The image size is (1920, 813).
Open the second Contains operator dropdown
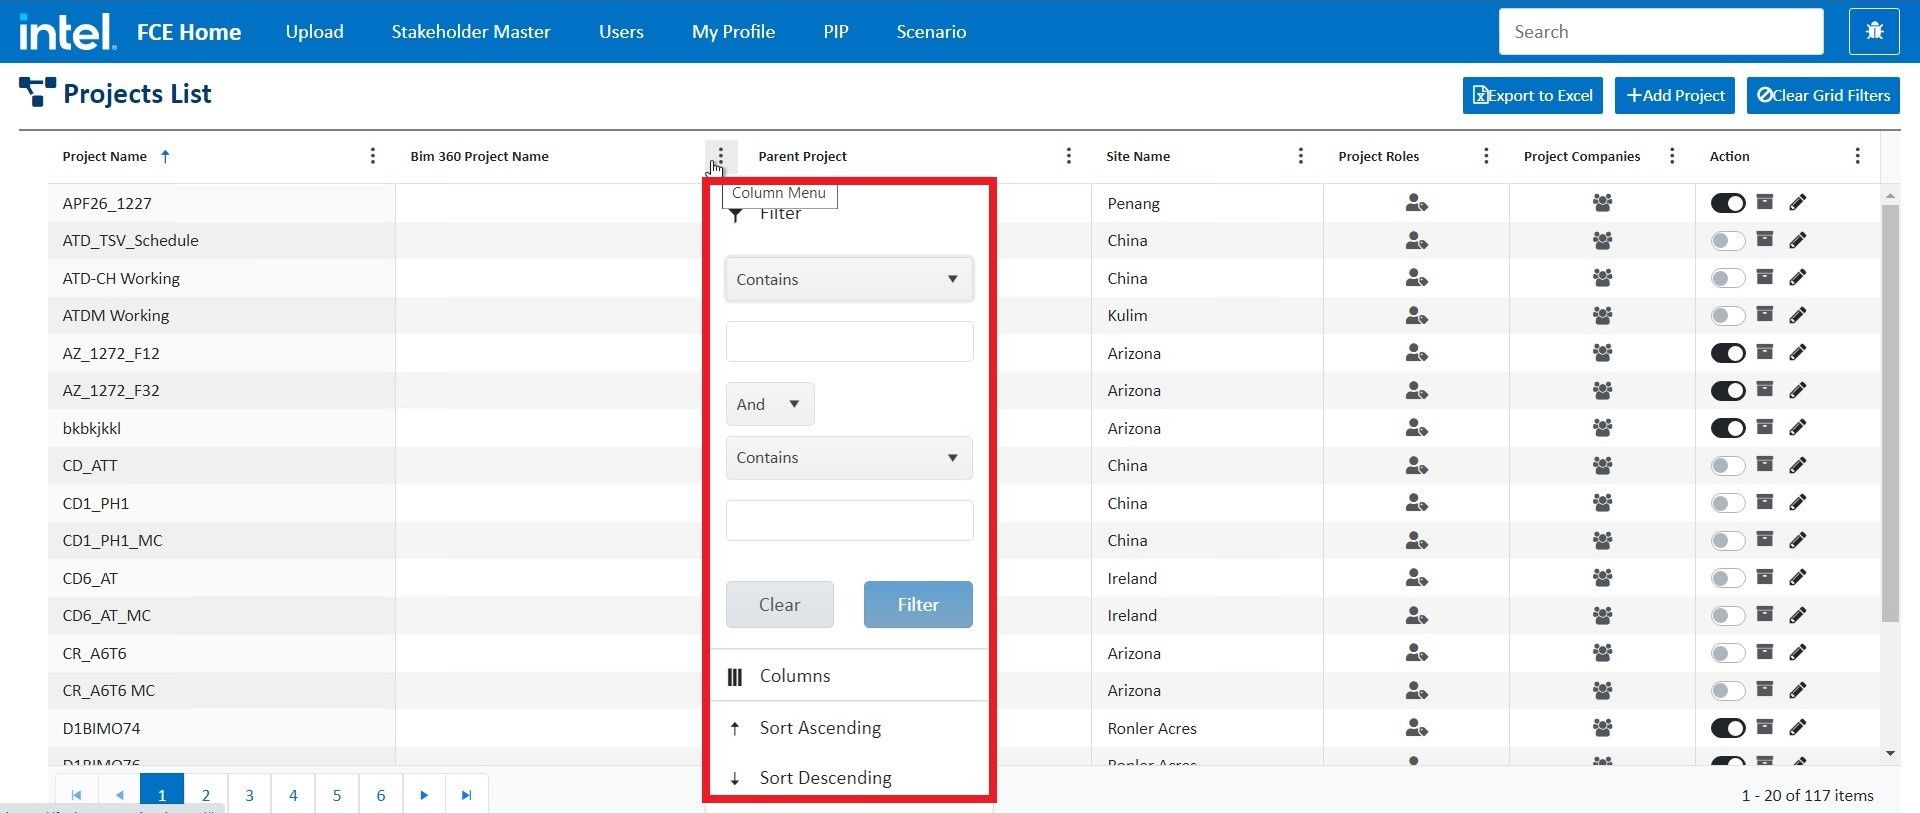[x=849, y=458]
